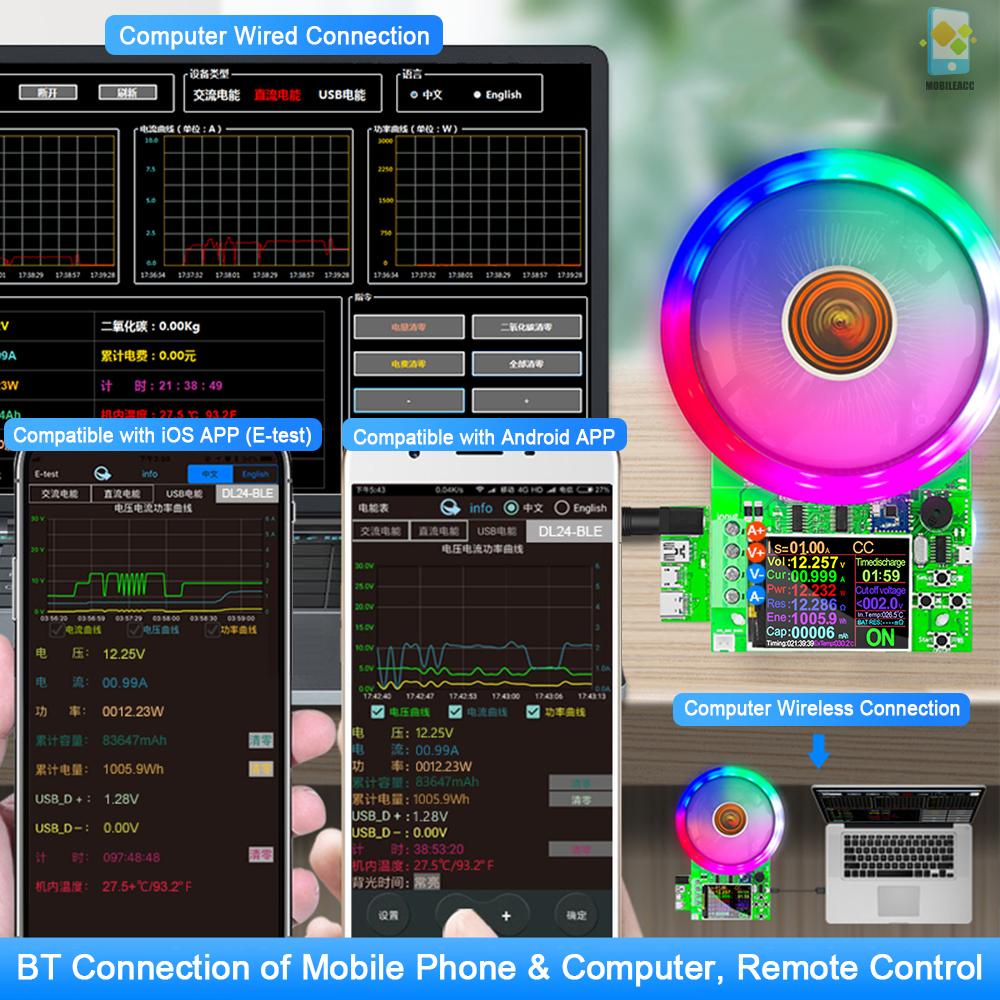Open info in the Android app header
Image resolution: width=1000 pixels, height=1000 pixels.
(481, 508)
